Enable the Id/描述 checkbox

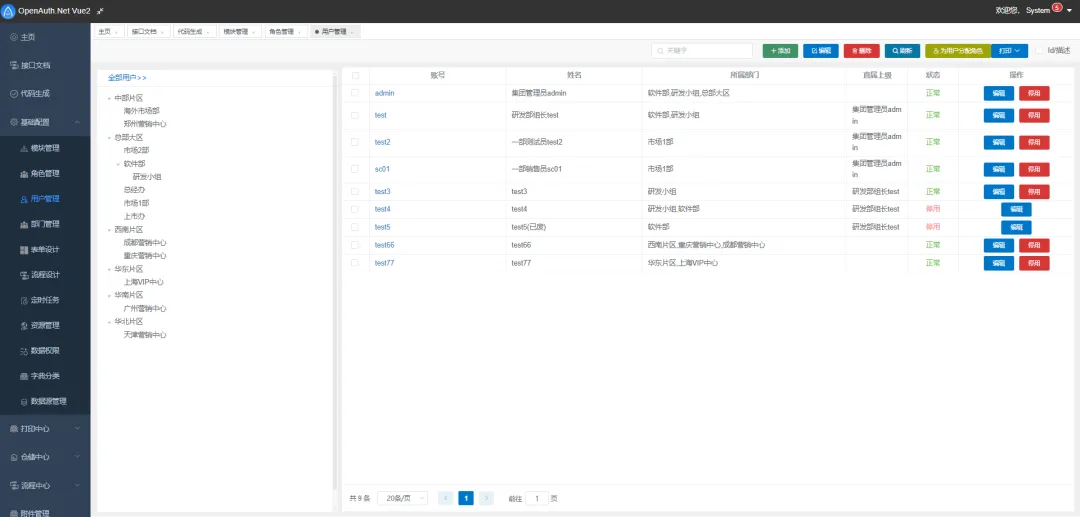click(1039, 50)
